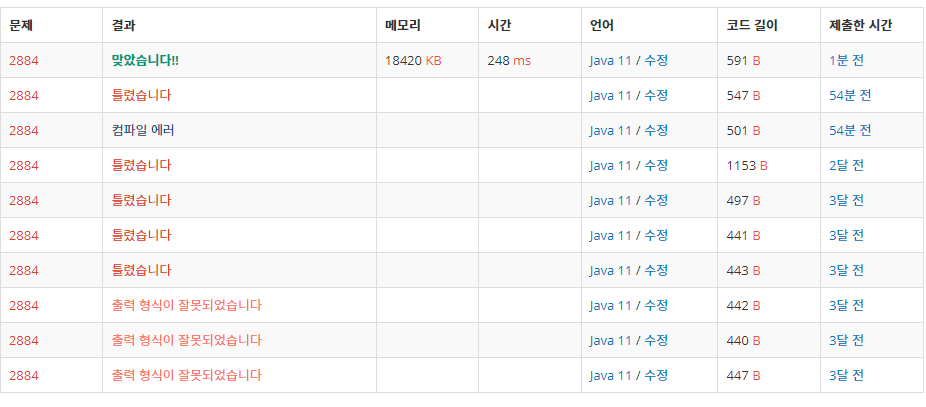Open problem 2884 in the 443 B row
This screenshot has height=407, width=926.
[24, 271]
